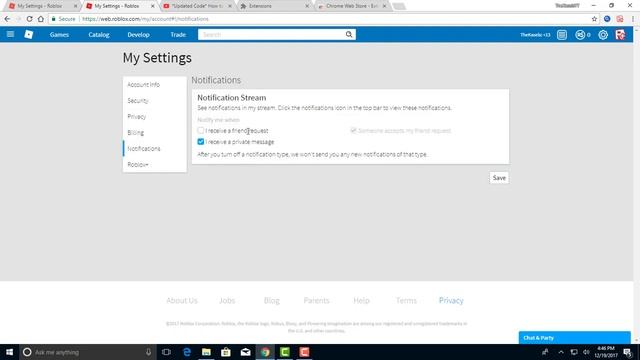Click the red Chrome extension icon
The height and width of the screenshot is (360, 640).
pyautogui.click(x=620, y=19)
